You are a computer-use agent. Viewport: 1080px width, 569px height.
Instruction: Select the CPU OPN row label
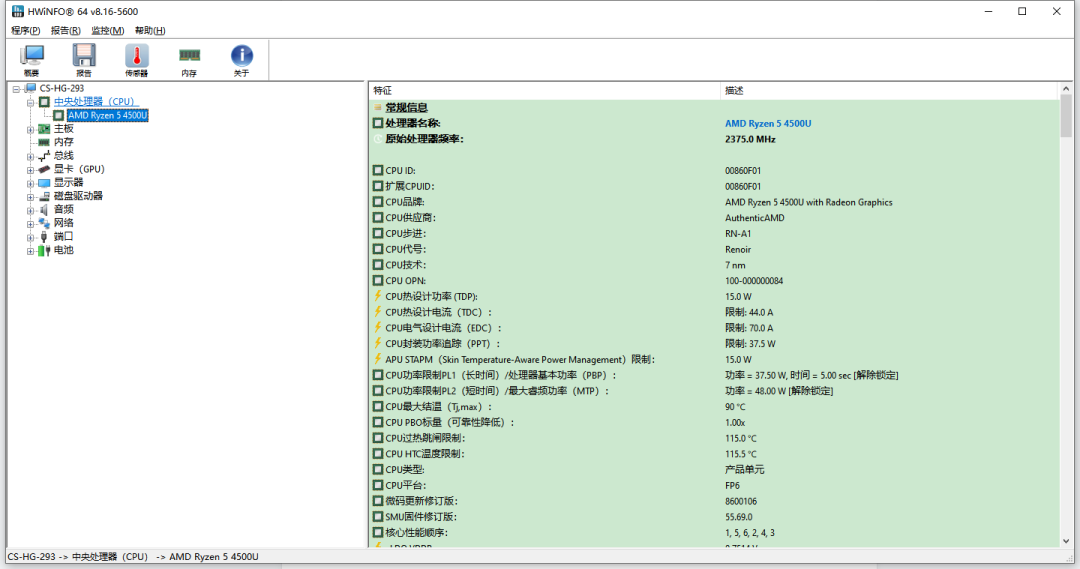pos(406,281)
